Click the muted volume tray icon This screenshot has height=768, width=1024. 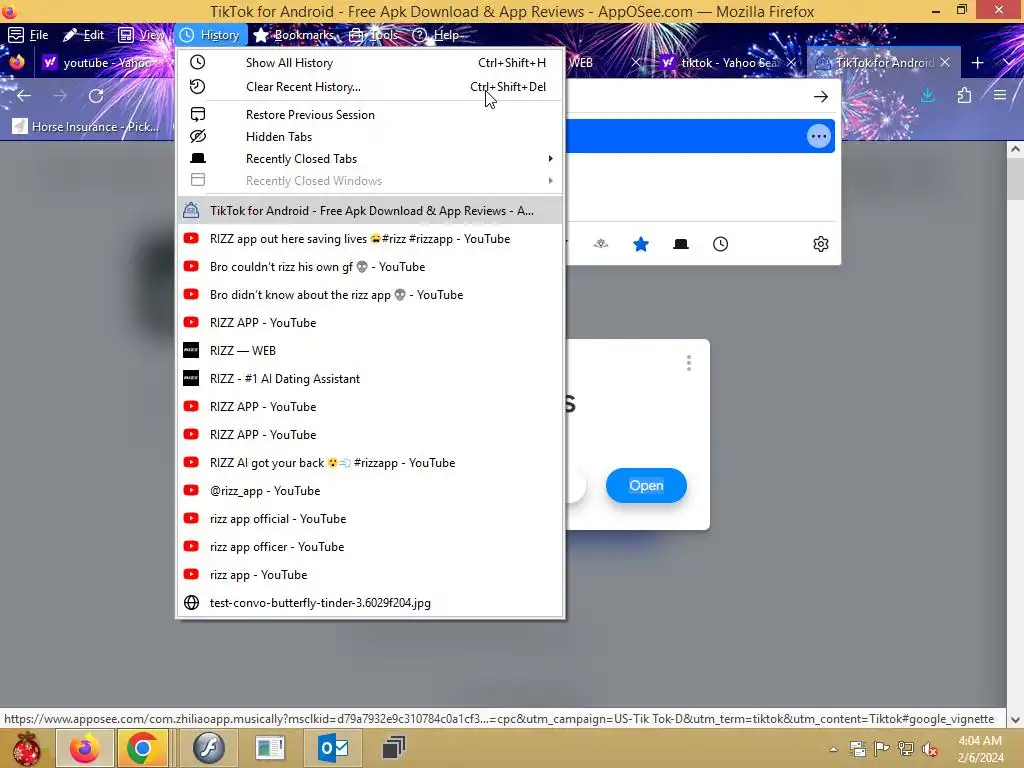pyautogui.click(x=929, y=749)
